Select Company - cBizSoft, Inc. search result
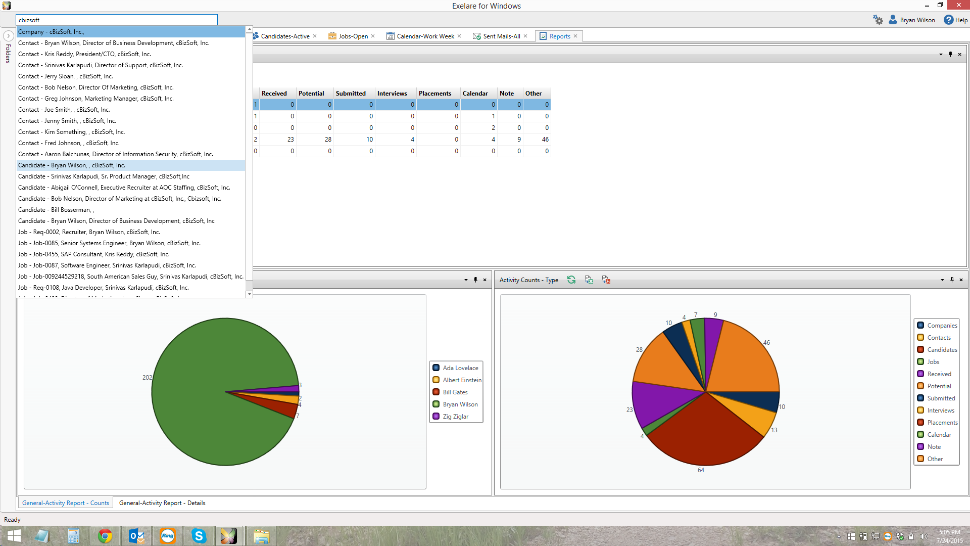Image resolution: width=970 pixels, height=546 pixels. (131, 32)
